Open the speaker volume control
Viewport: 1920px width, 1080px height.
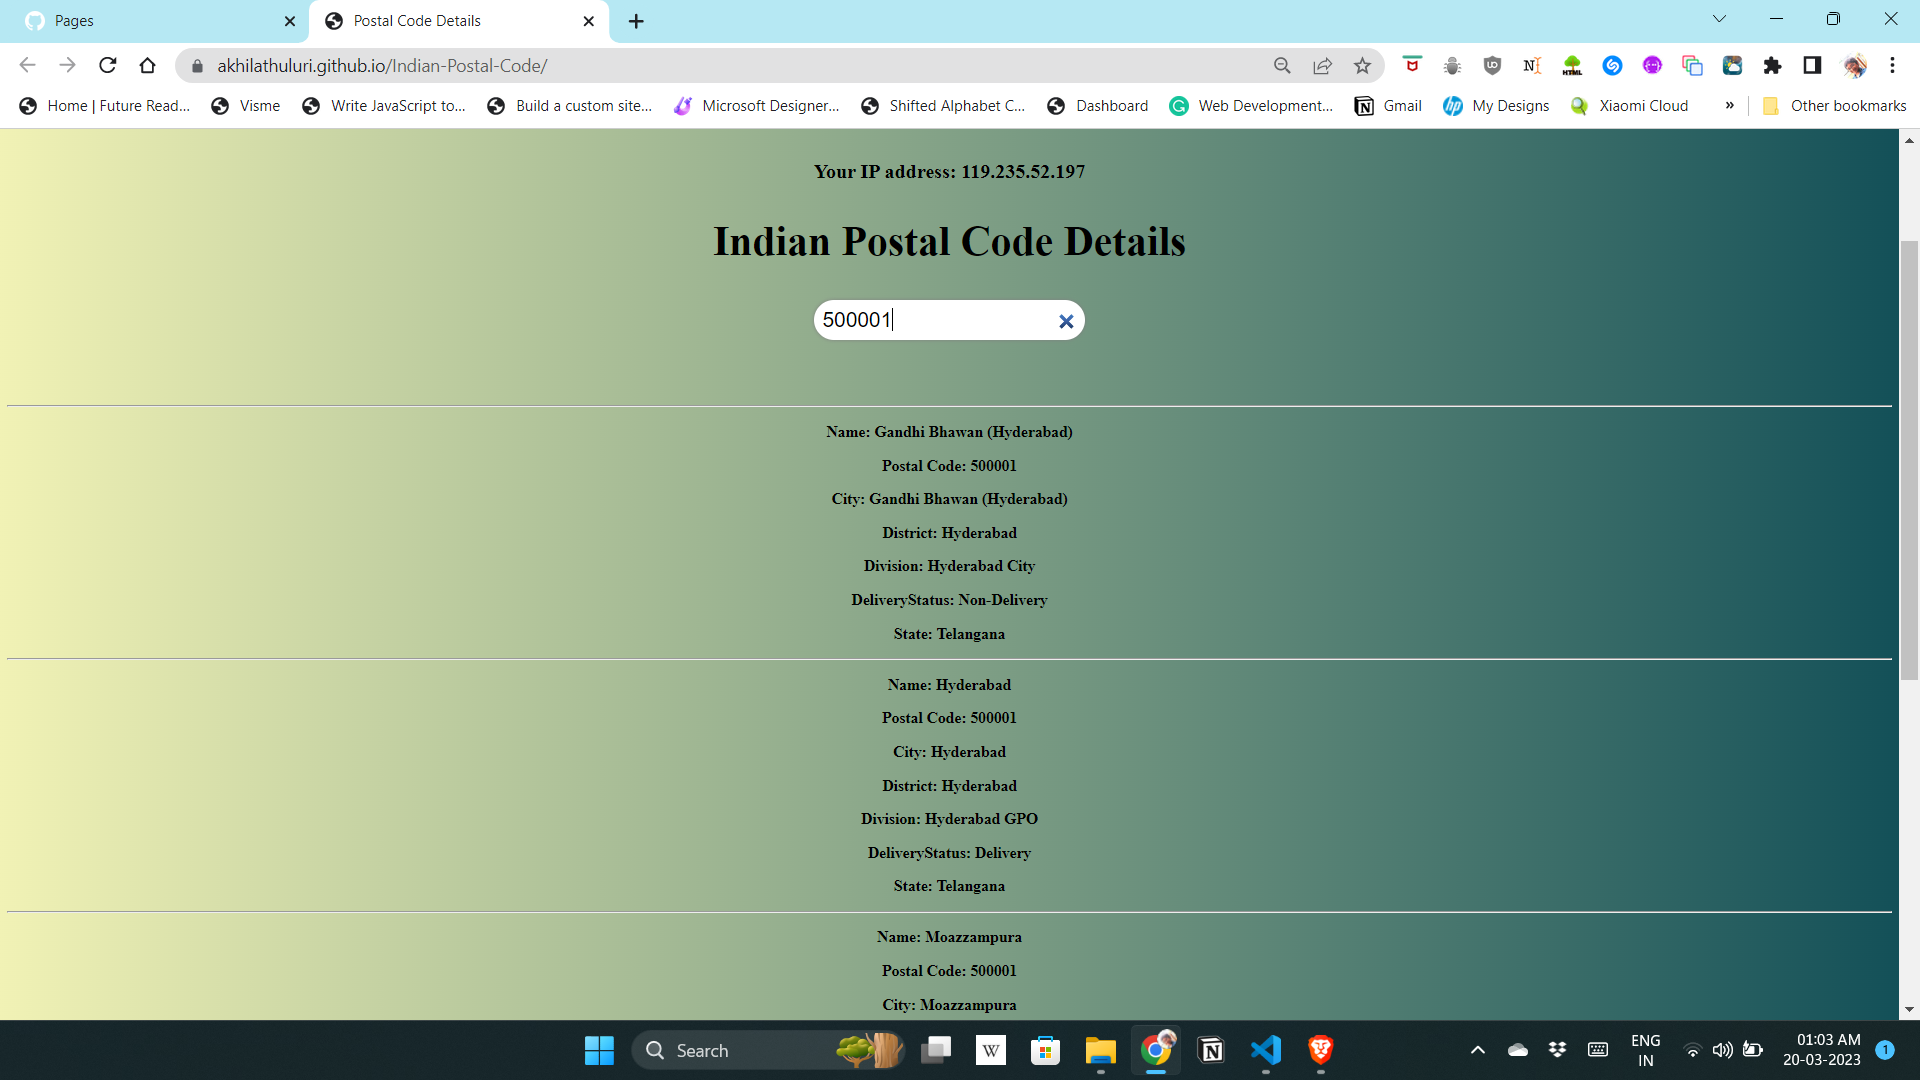(x=1722, y=1050)
